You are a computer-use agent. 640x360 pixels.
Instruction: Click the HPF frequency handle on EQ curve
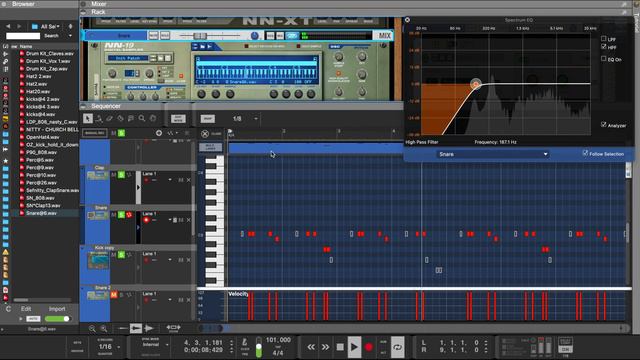(476, 84)
